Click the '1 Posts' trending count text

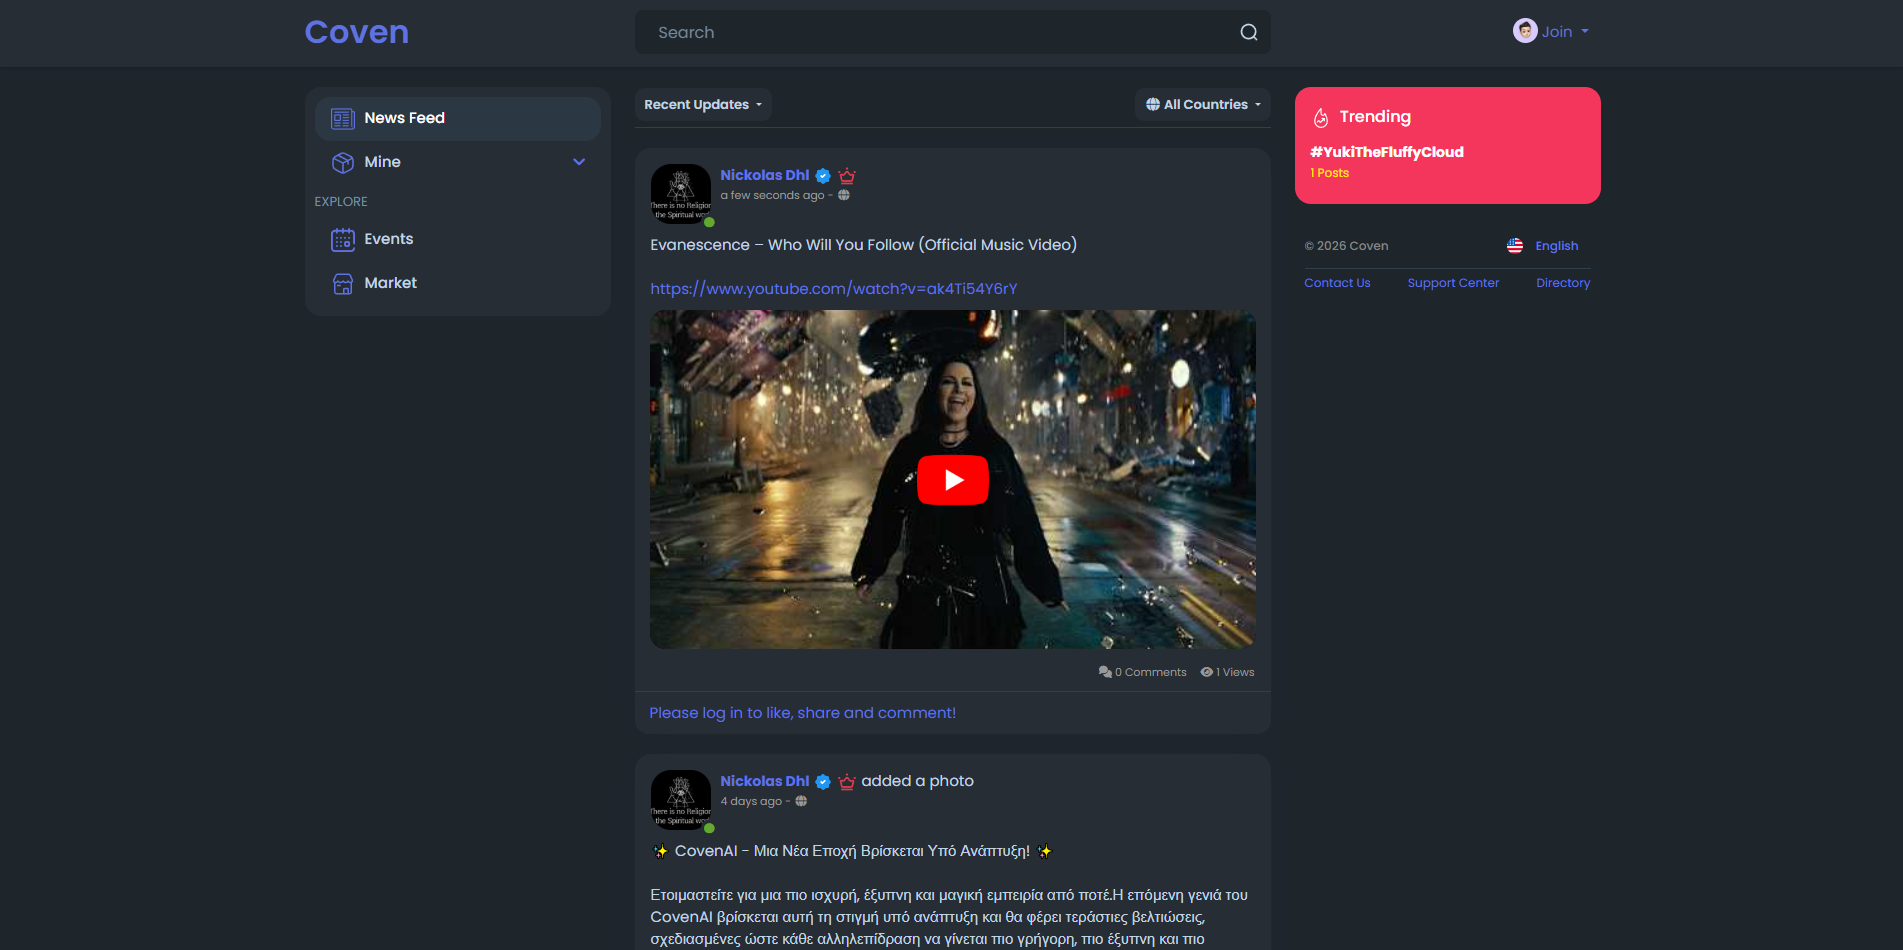(1330, 173)
